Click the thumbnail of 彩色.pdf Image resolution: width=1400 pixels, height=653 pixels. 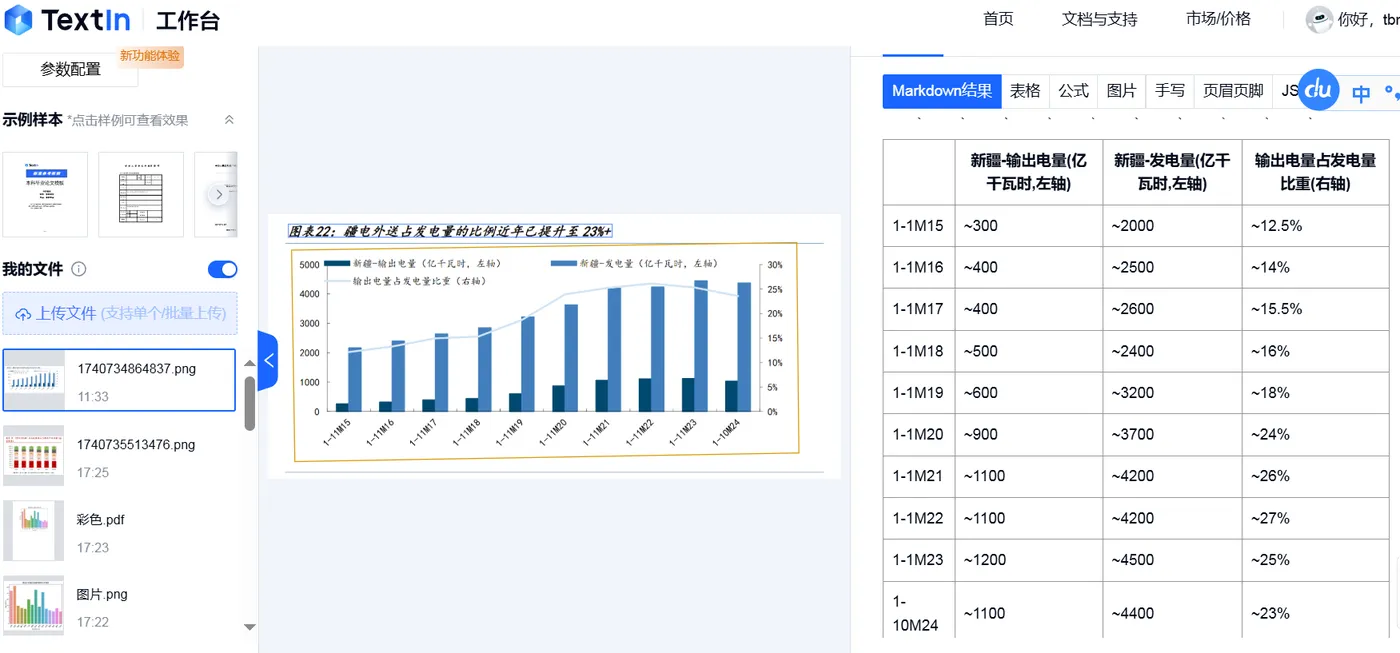[x=34, y=531]
